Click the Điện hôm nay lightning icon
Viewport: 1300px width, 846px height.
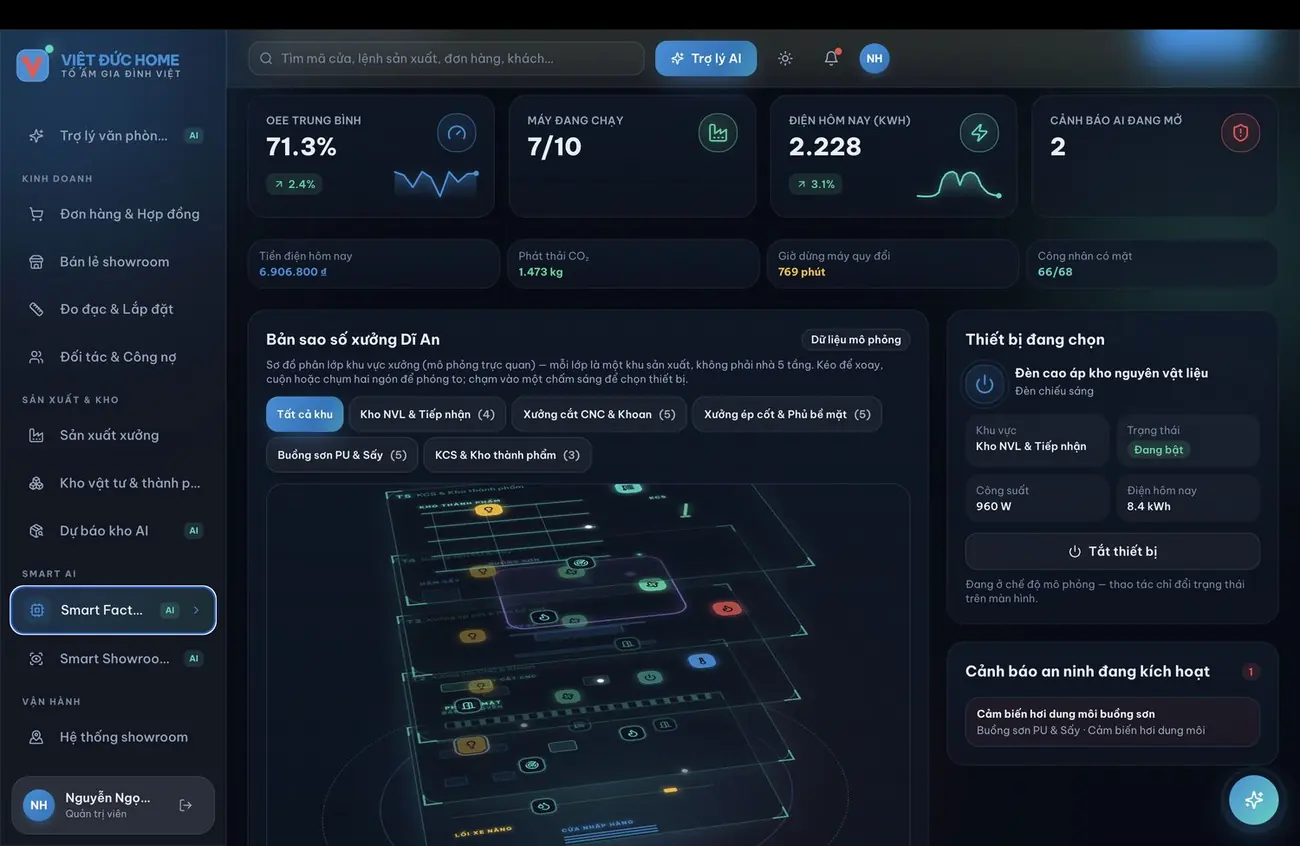pyautogui.click(x=979, y=133)
